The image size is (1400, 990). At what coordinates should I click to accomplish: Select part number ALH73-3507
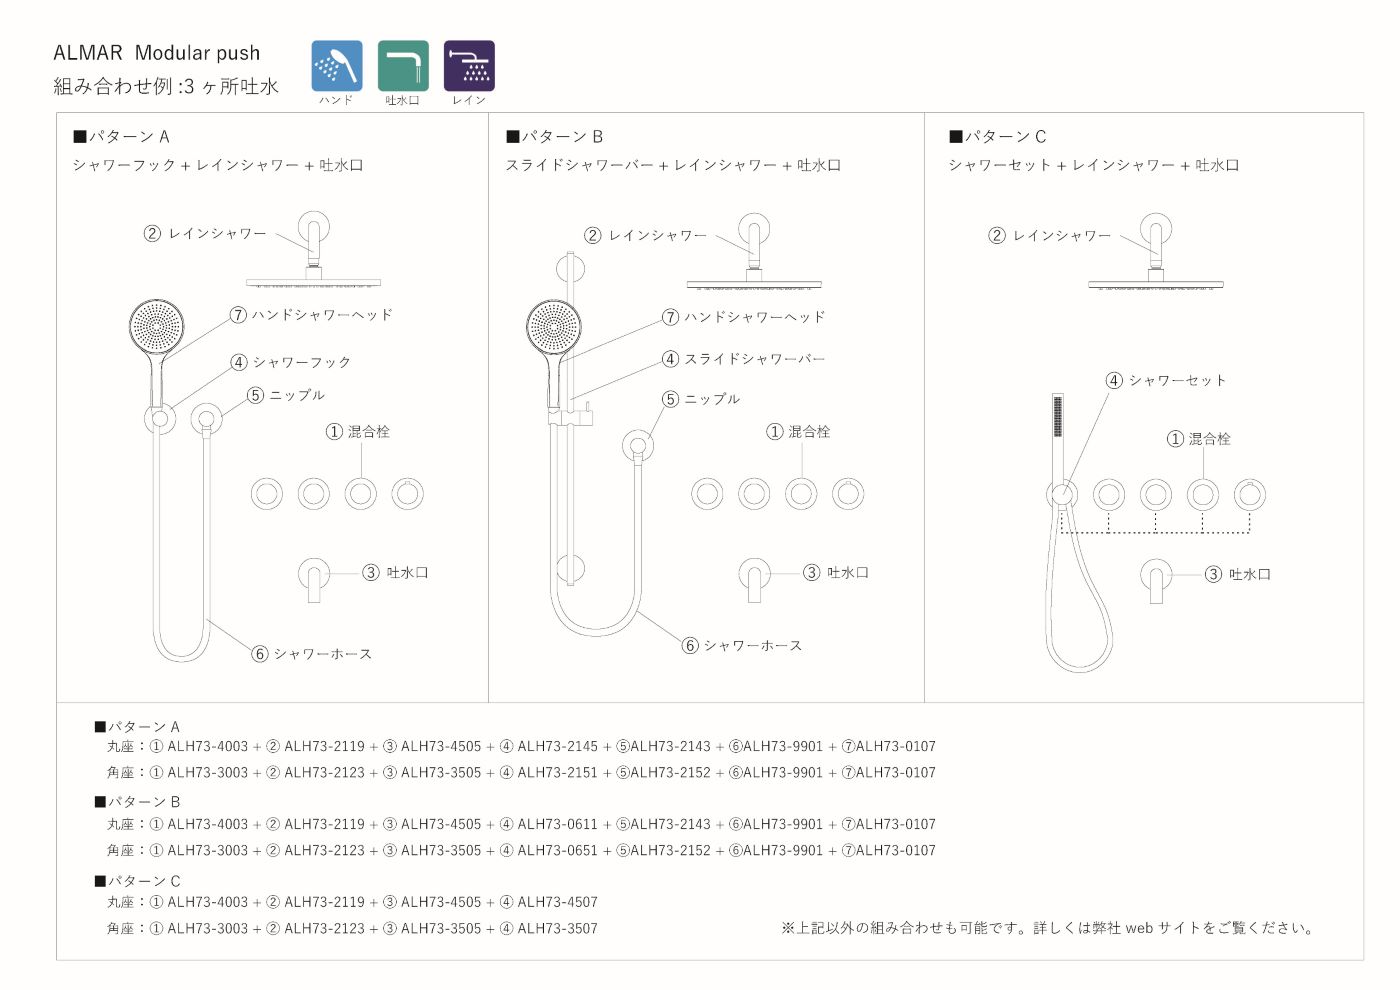pyautogui.click(x=558, y=928)
